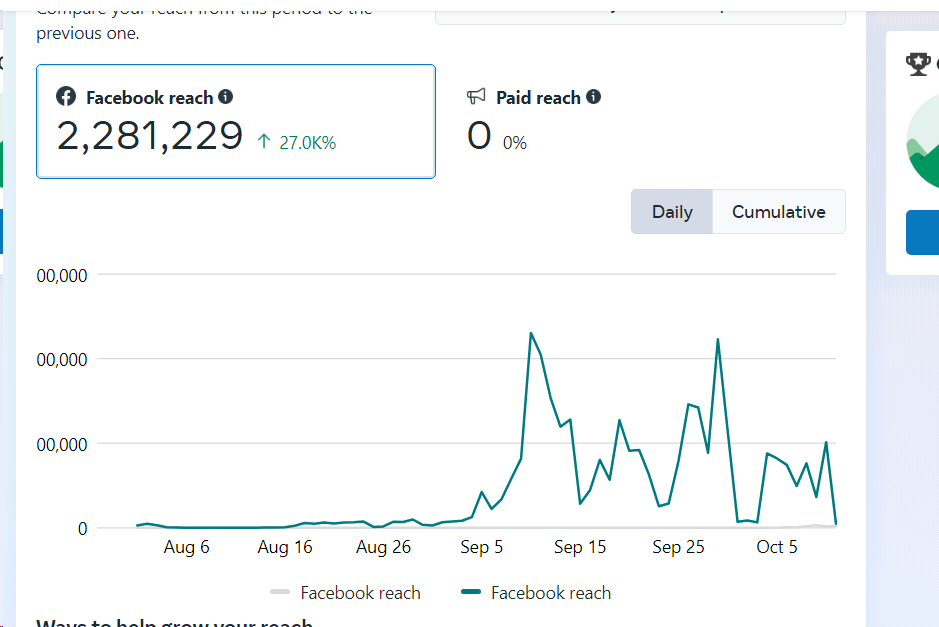Click the 0 label on the vertical axis
This screenshot has width=939, height=627.
click(83, 529)
